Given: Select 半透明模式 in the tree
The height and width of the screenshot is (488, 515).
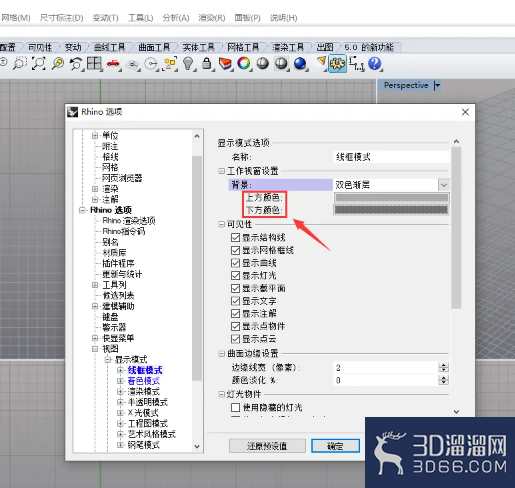Looking at the screenshot, I should click(148, 402).
